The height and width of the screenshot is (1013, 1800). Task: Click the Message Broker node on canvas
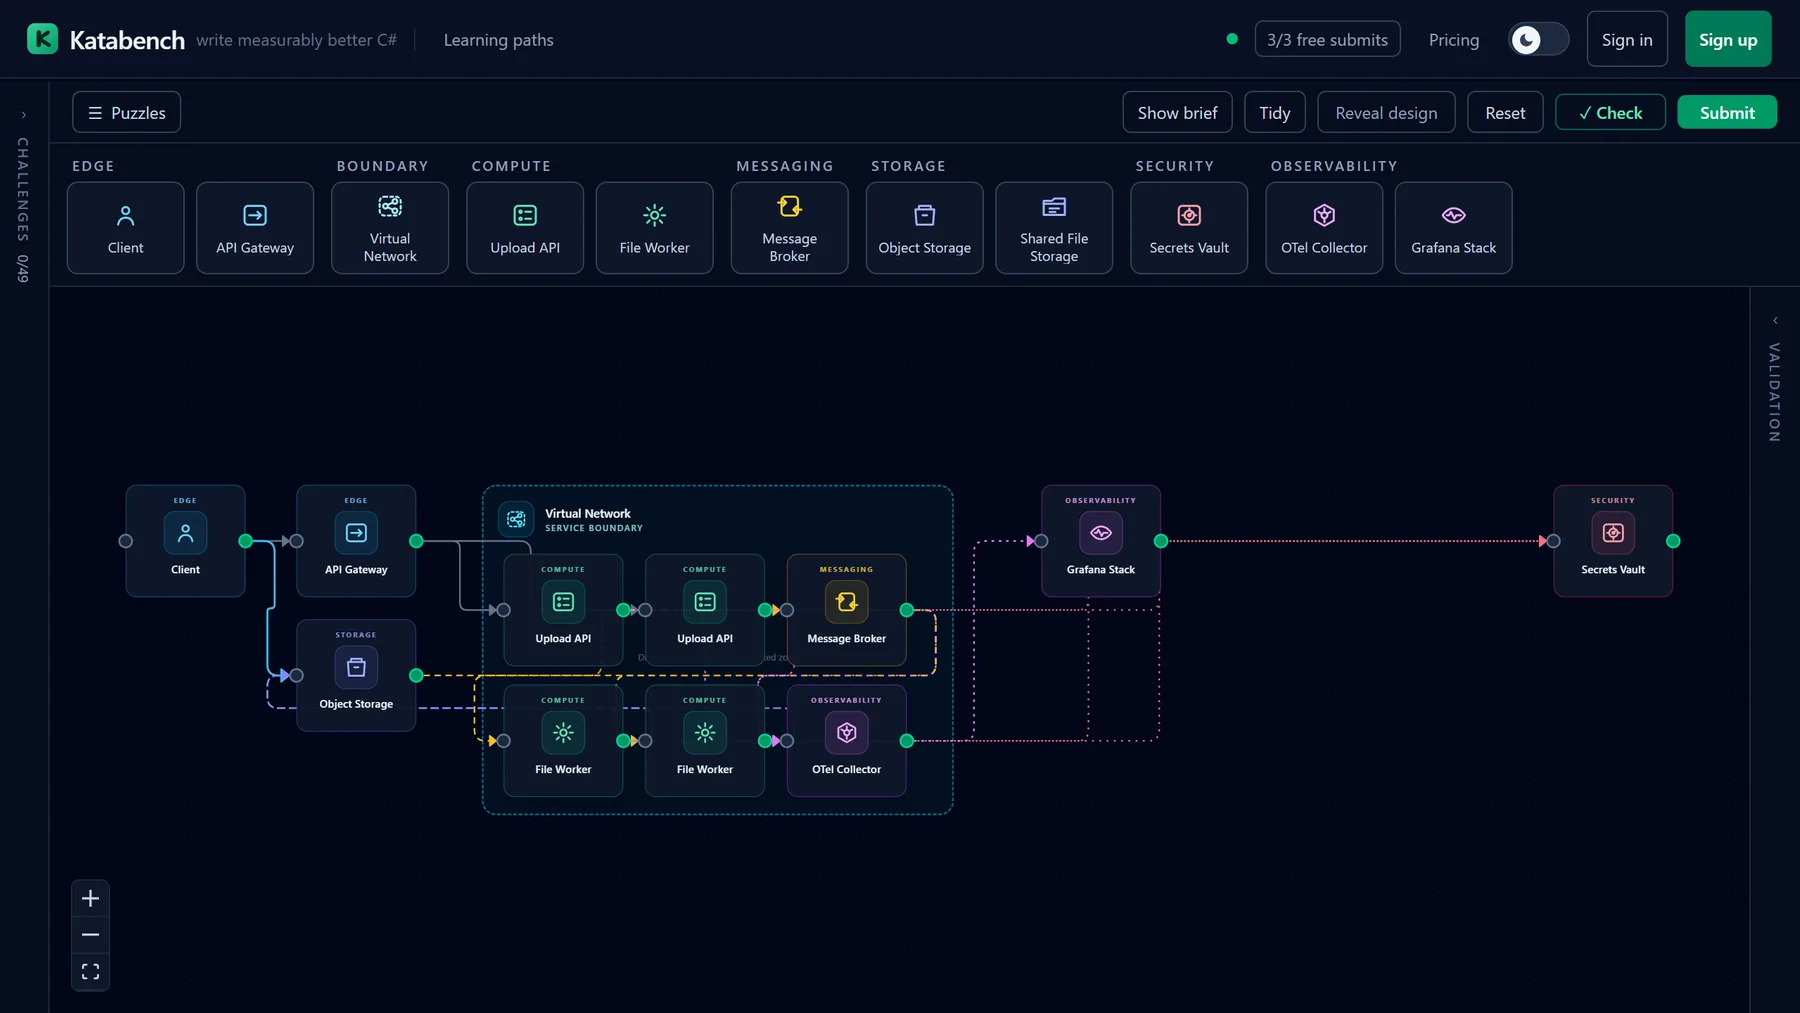point(847,610)
